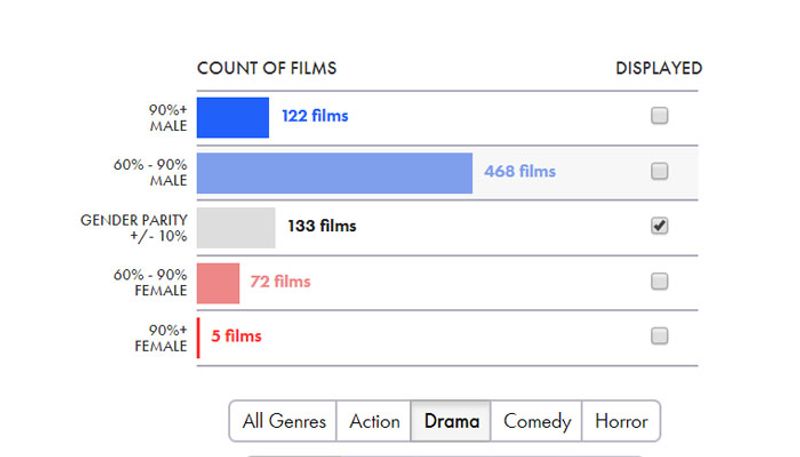Click the pink 72 films bar
The image size is (800, 457).
[x=218, y=283]
